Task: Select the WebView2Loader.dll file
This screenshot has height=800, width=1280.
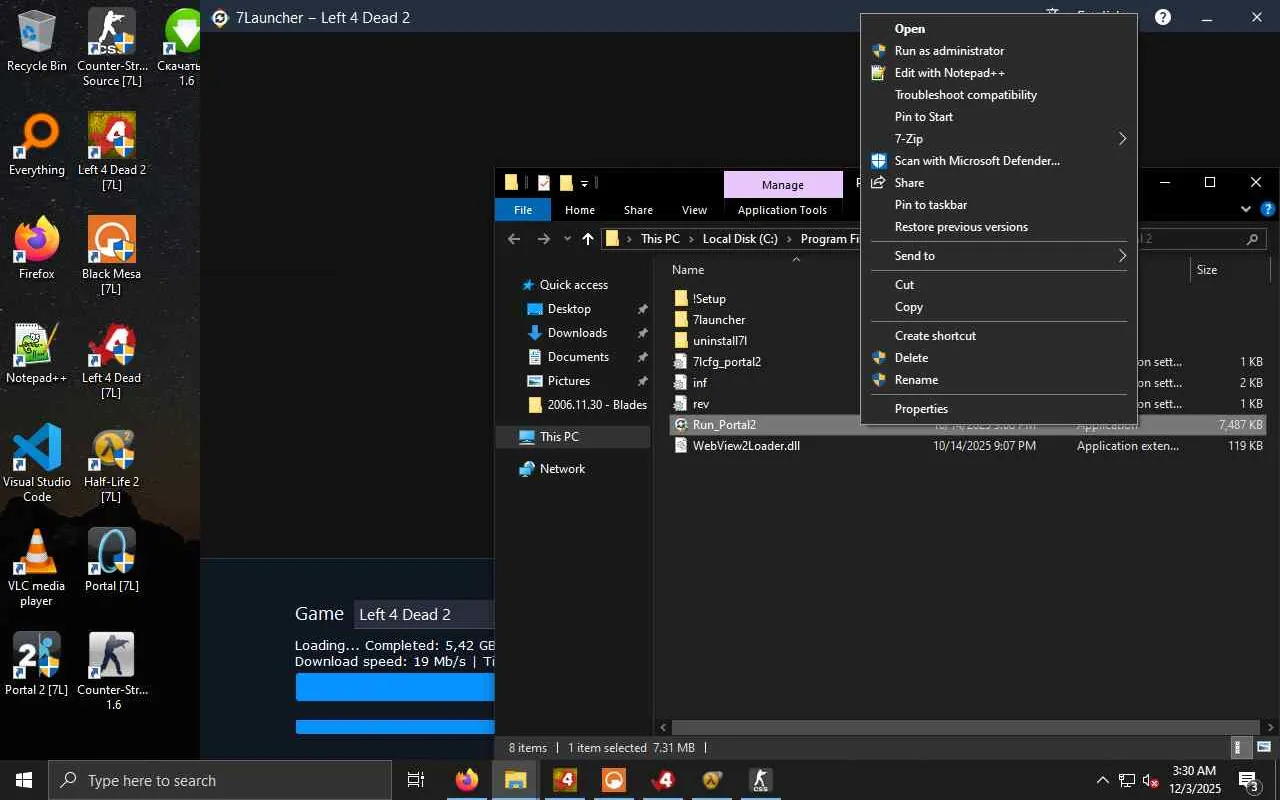Action: click(746, 446)
